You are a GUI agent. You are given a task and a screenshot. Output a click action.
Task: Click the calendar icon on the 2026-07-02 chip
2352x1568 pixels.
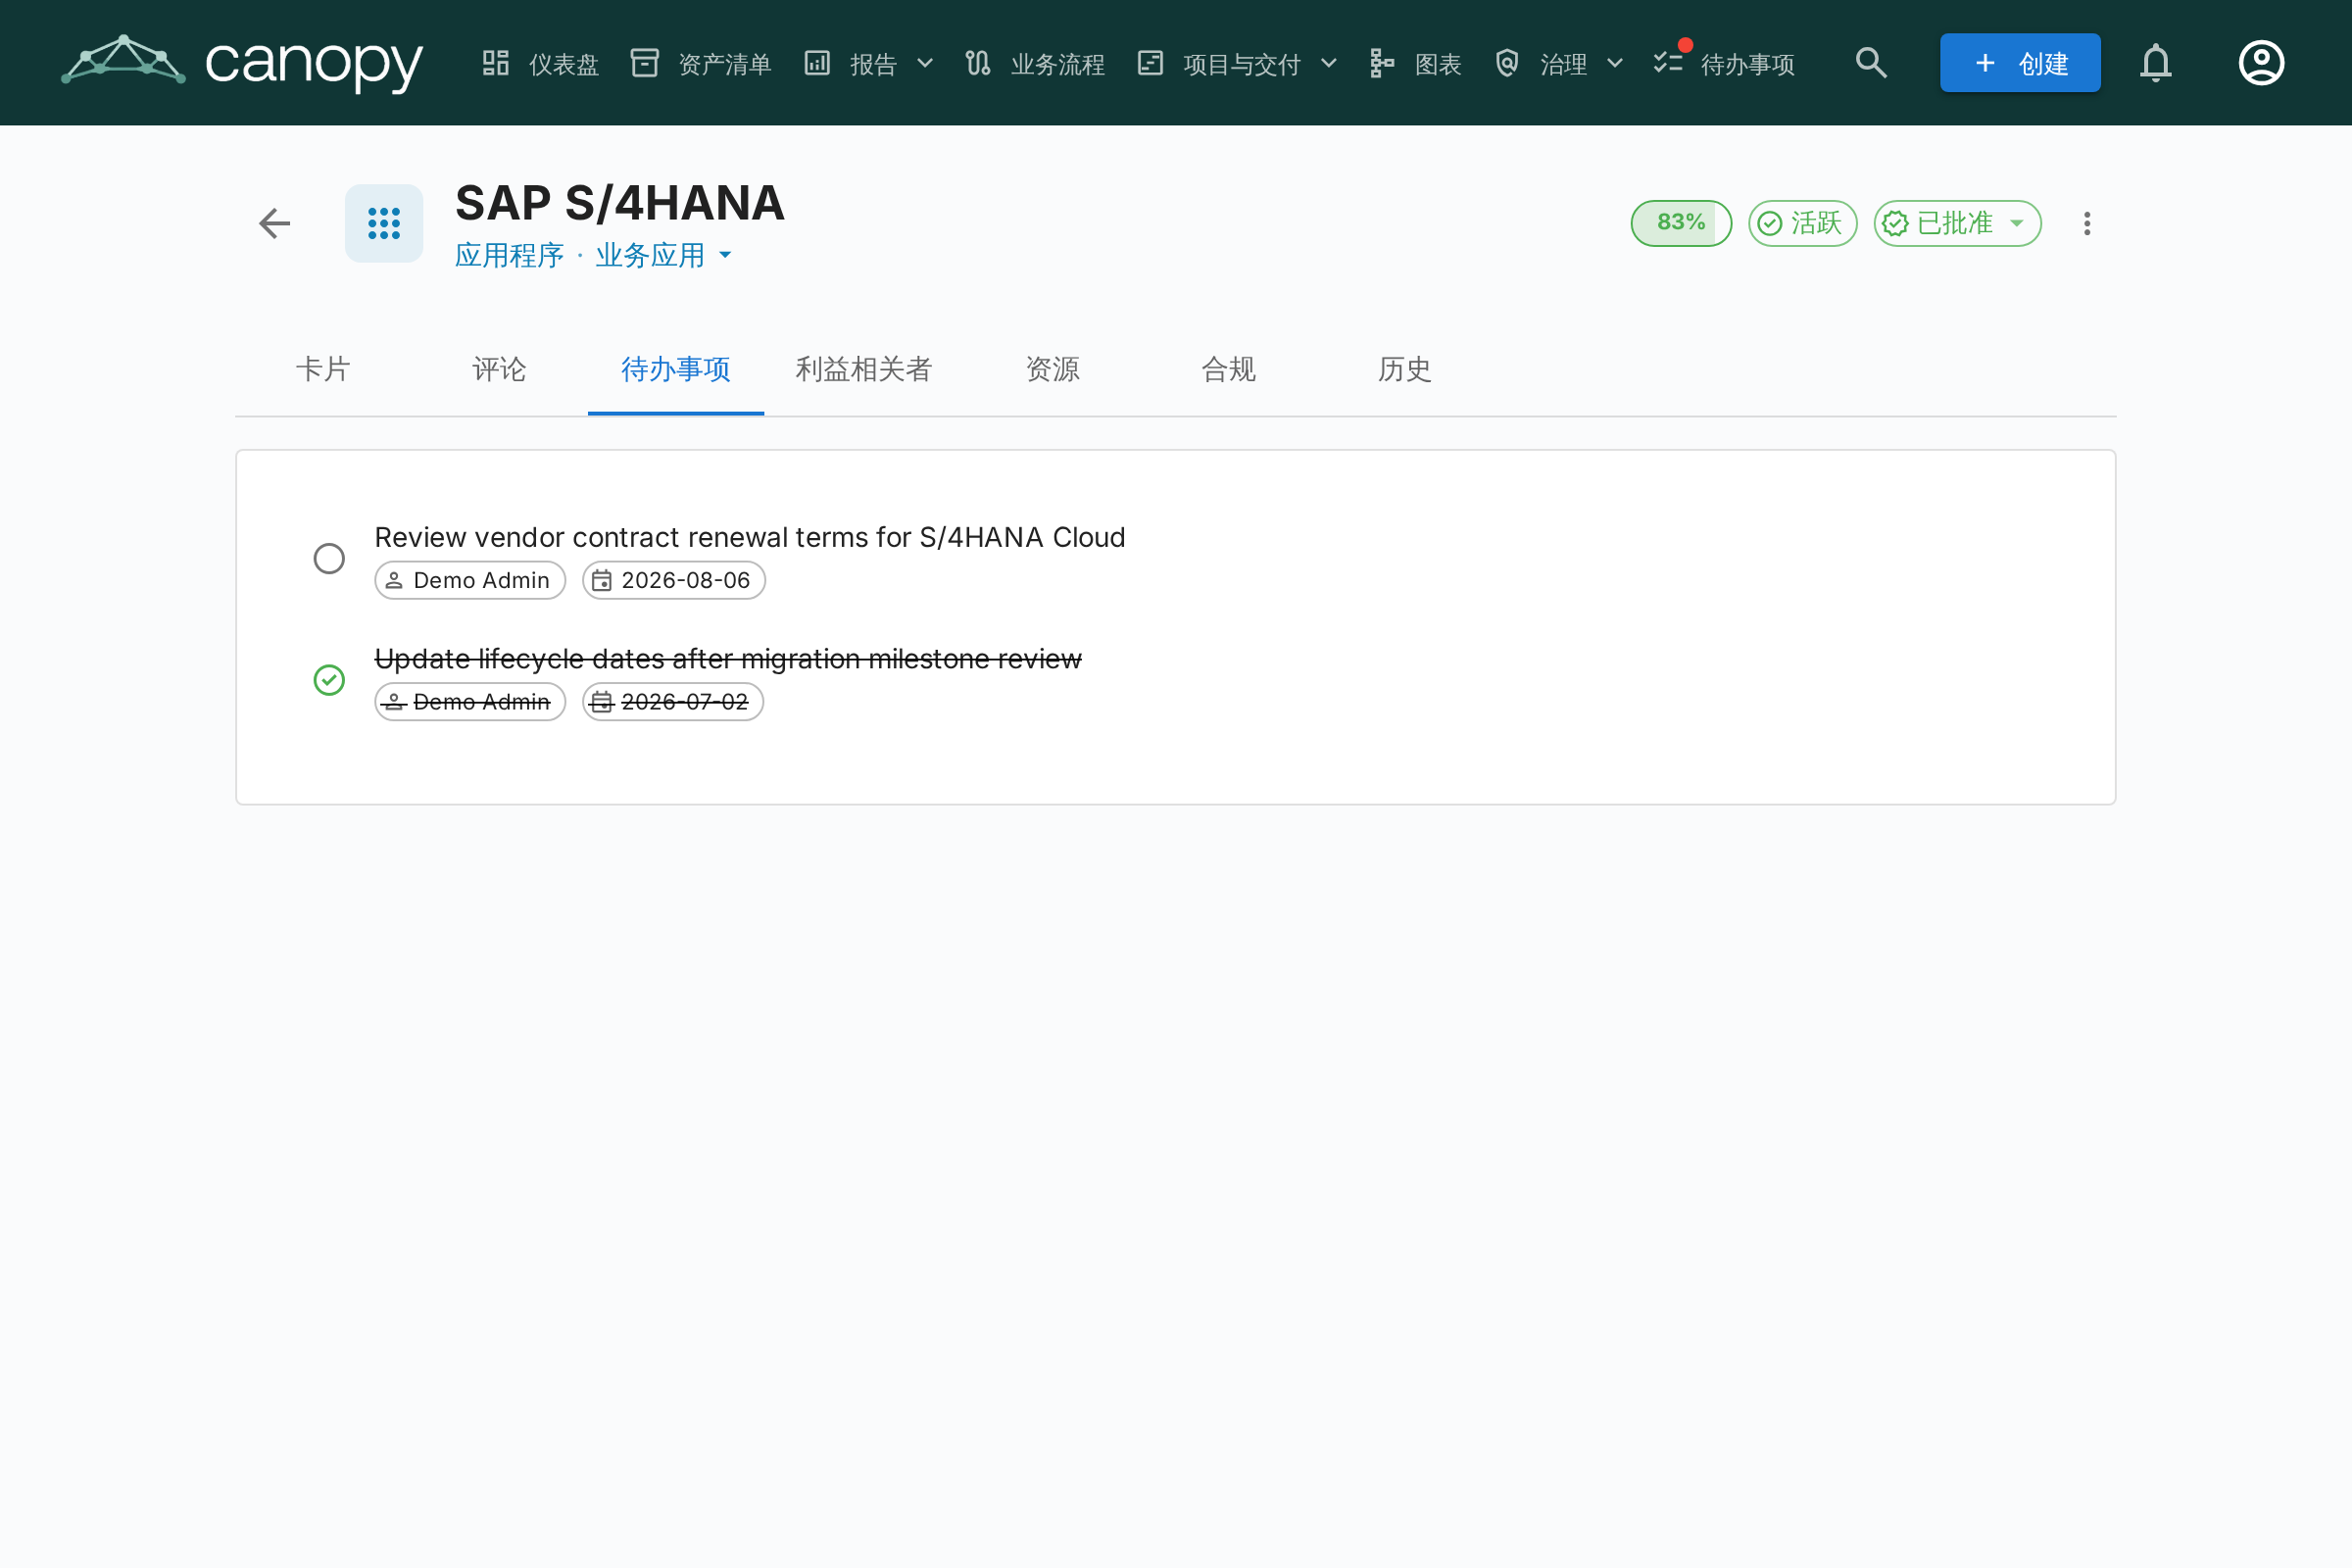[601, 702]
